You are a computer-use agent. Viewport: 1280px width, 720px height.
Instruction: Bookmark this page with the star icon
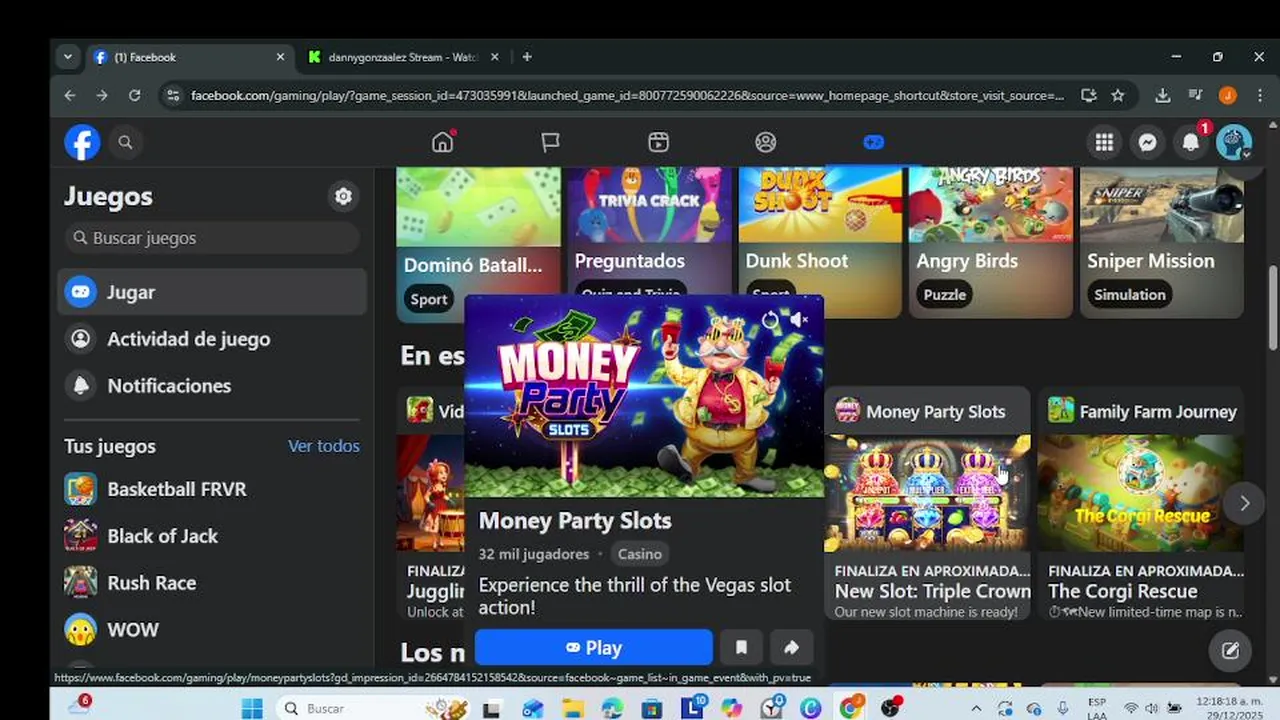1118,95
